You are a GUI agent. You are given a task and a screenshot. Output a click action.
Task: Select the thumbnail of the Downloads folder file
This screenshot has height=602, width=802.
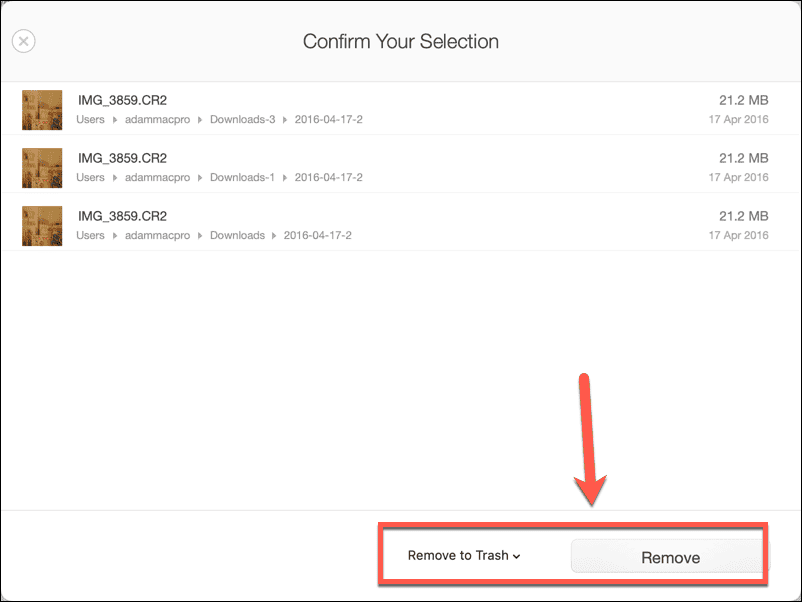pyautogui.click(x=42, y=226)
